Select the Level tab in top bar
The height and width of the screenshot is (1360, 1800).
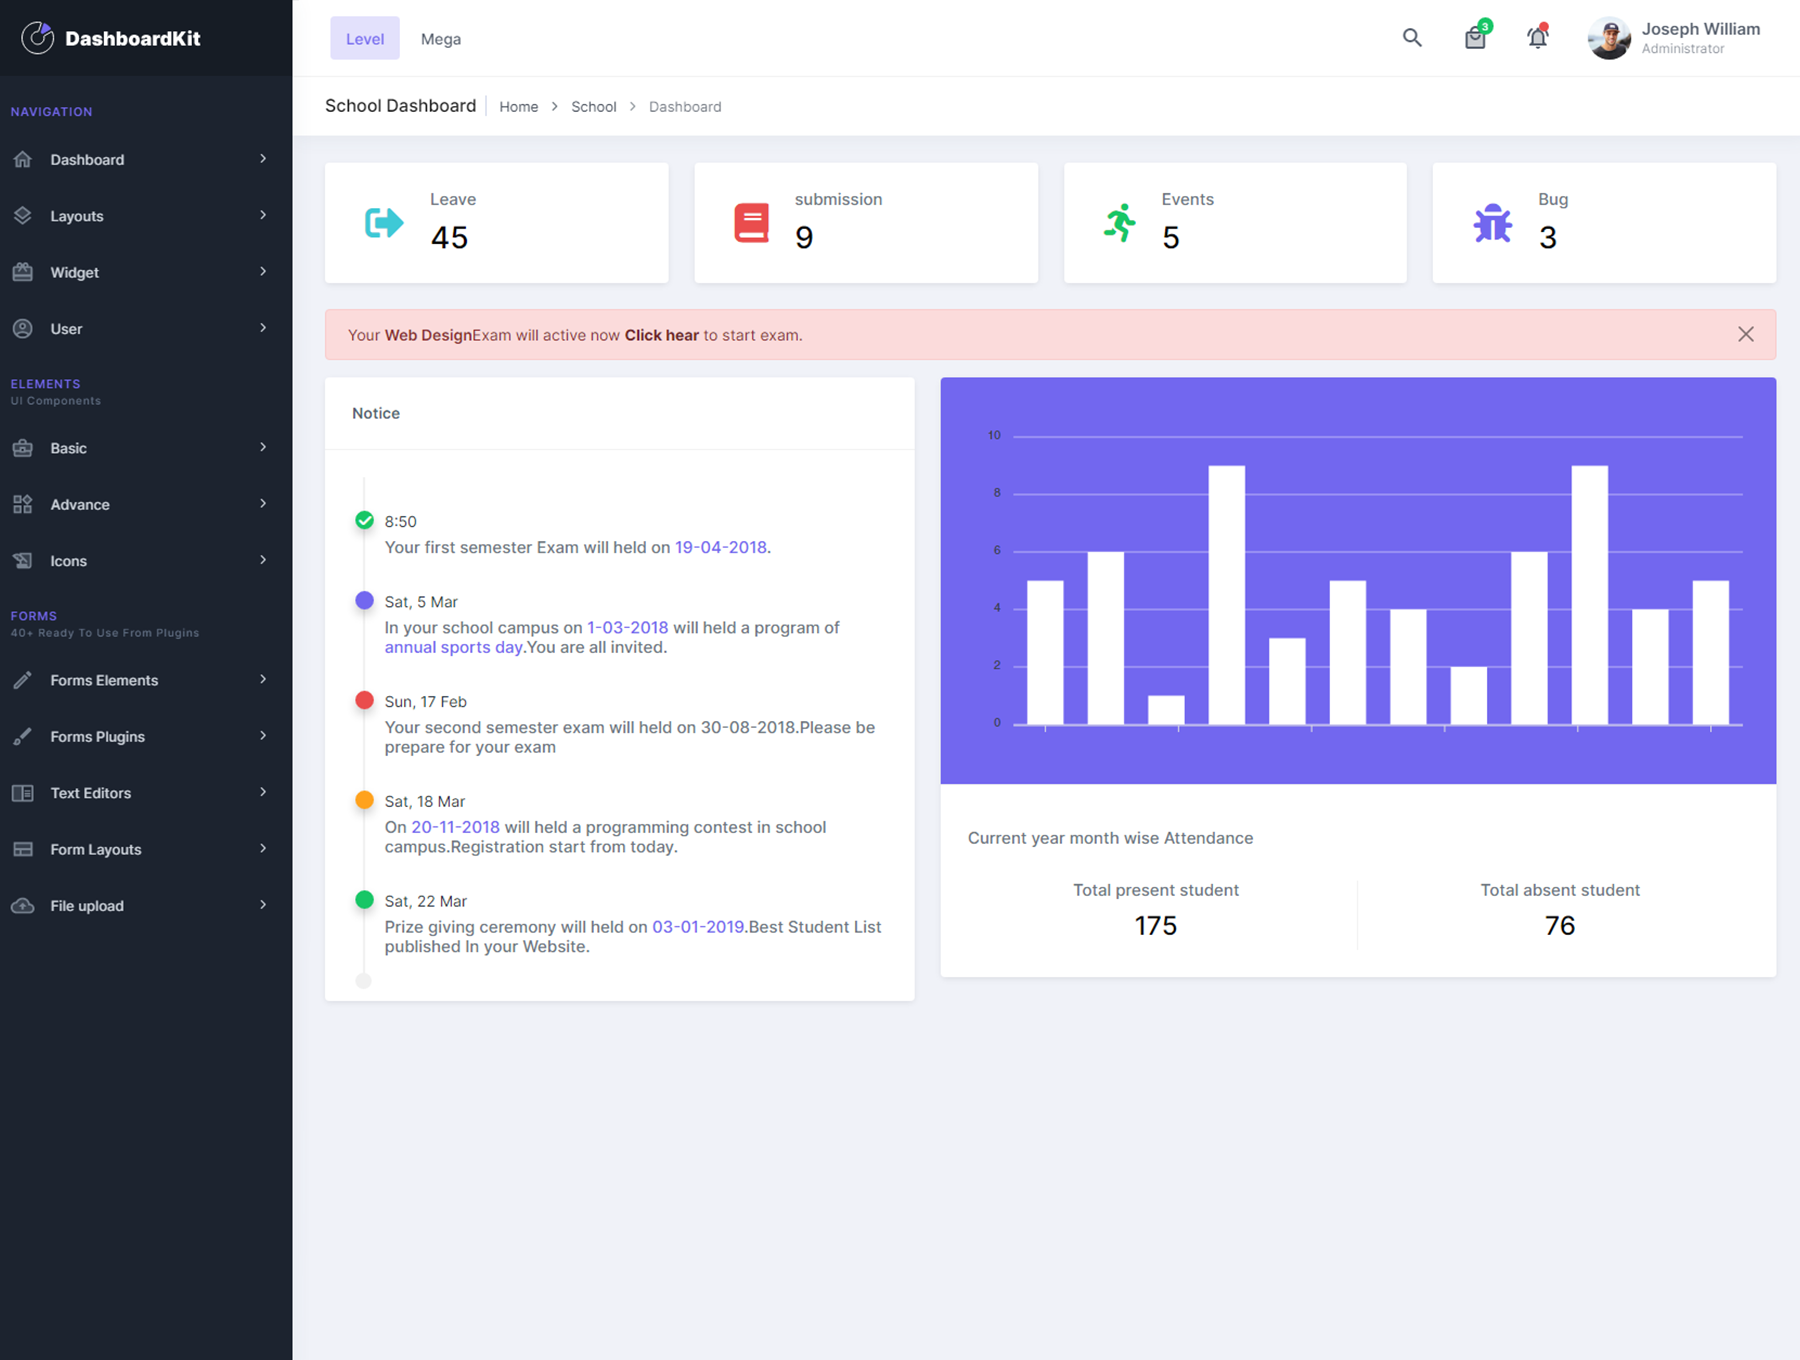point(365,38)
